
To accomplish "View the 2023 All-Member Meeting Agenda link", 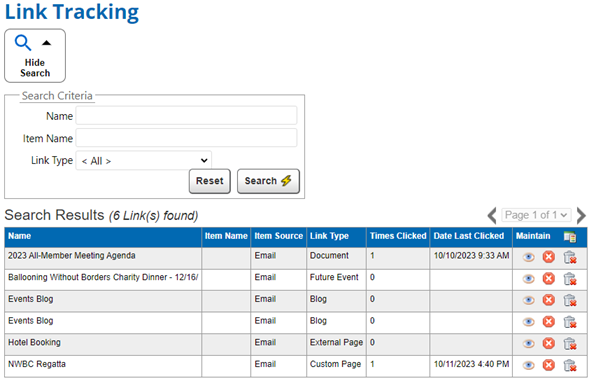I will click(528, 257).
